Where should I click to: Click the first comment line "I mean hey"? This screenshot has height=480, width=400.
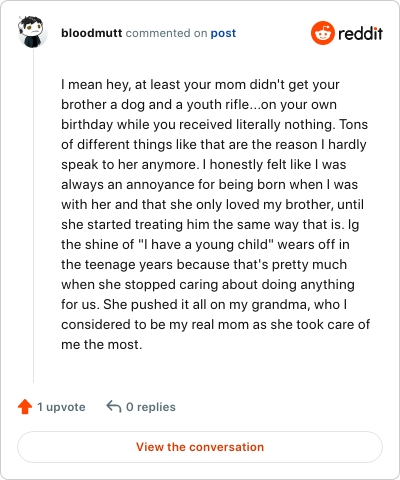point(200,85)
